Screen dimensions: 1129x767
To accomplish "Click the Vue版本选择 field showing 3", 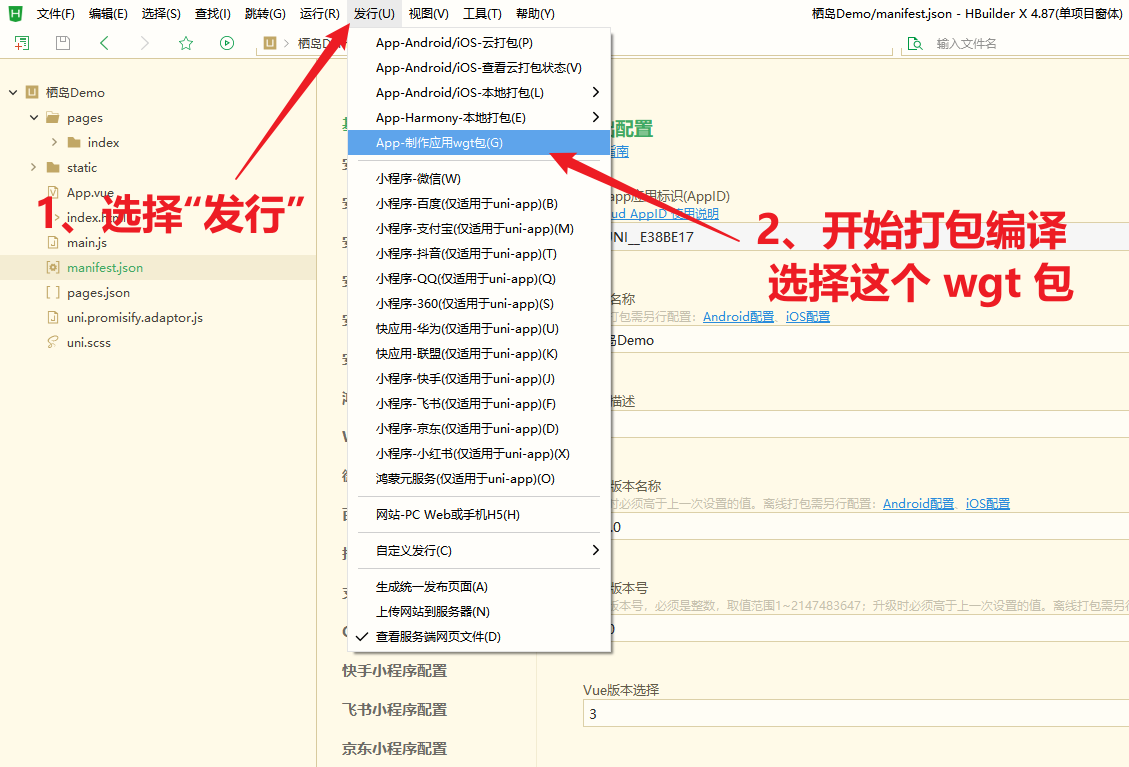I will pos(855,714).
